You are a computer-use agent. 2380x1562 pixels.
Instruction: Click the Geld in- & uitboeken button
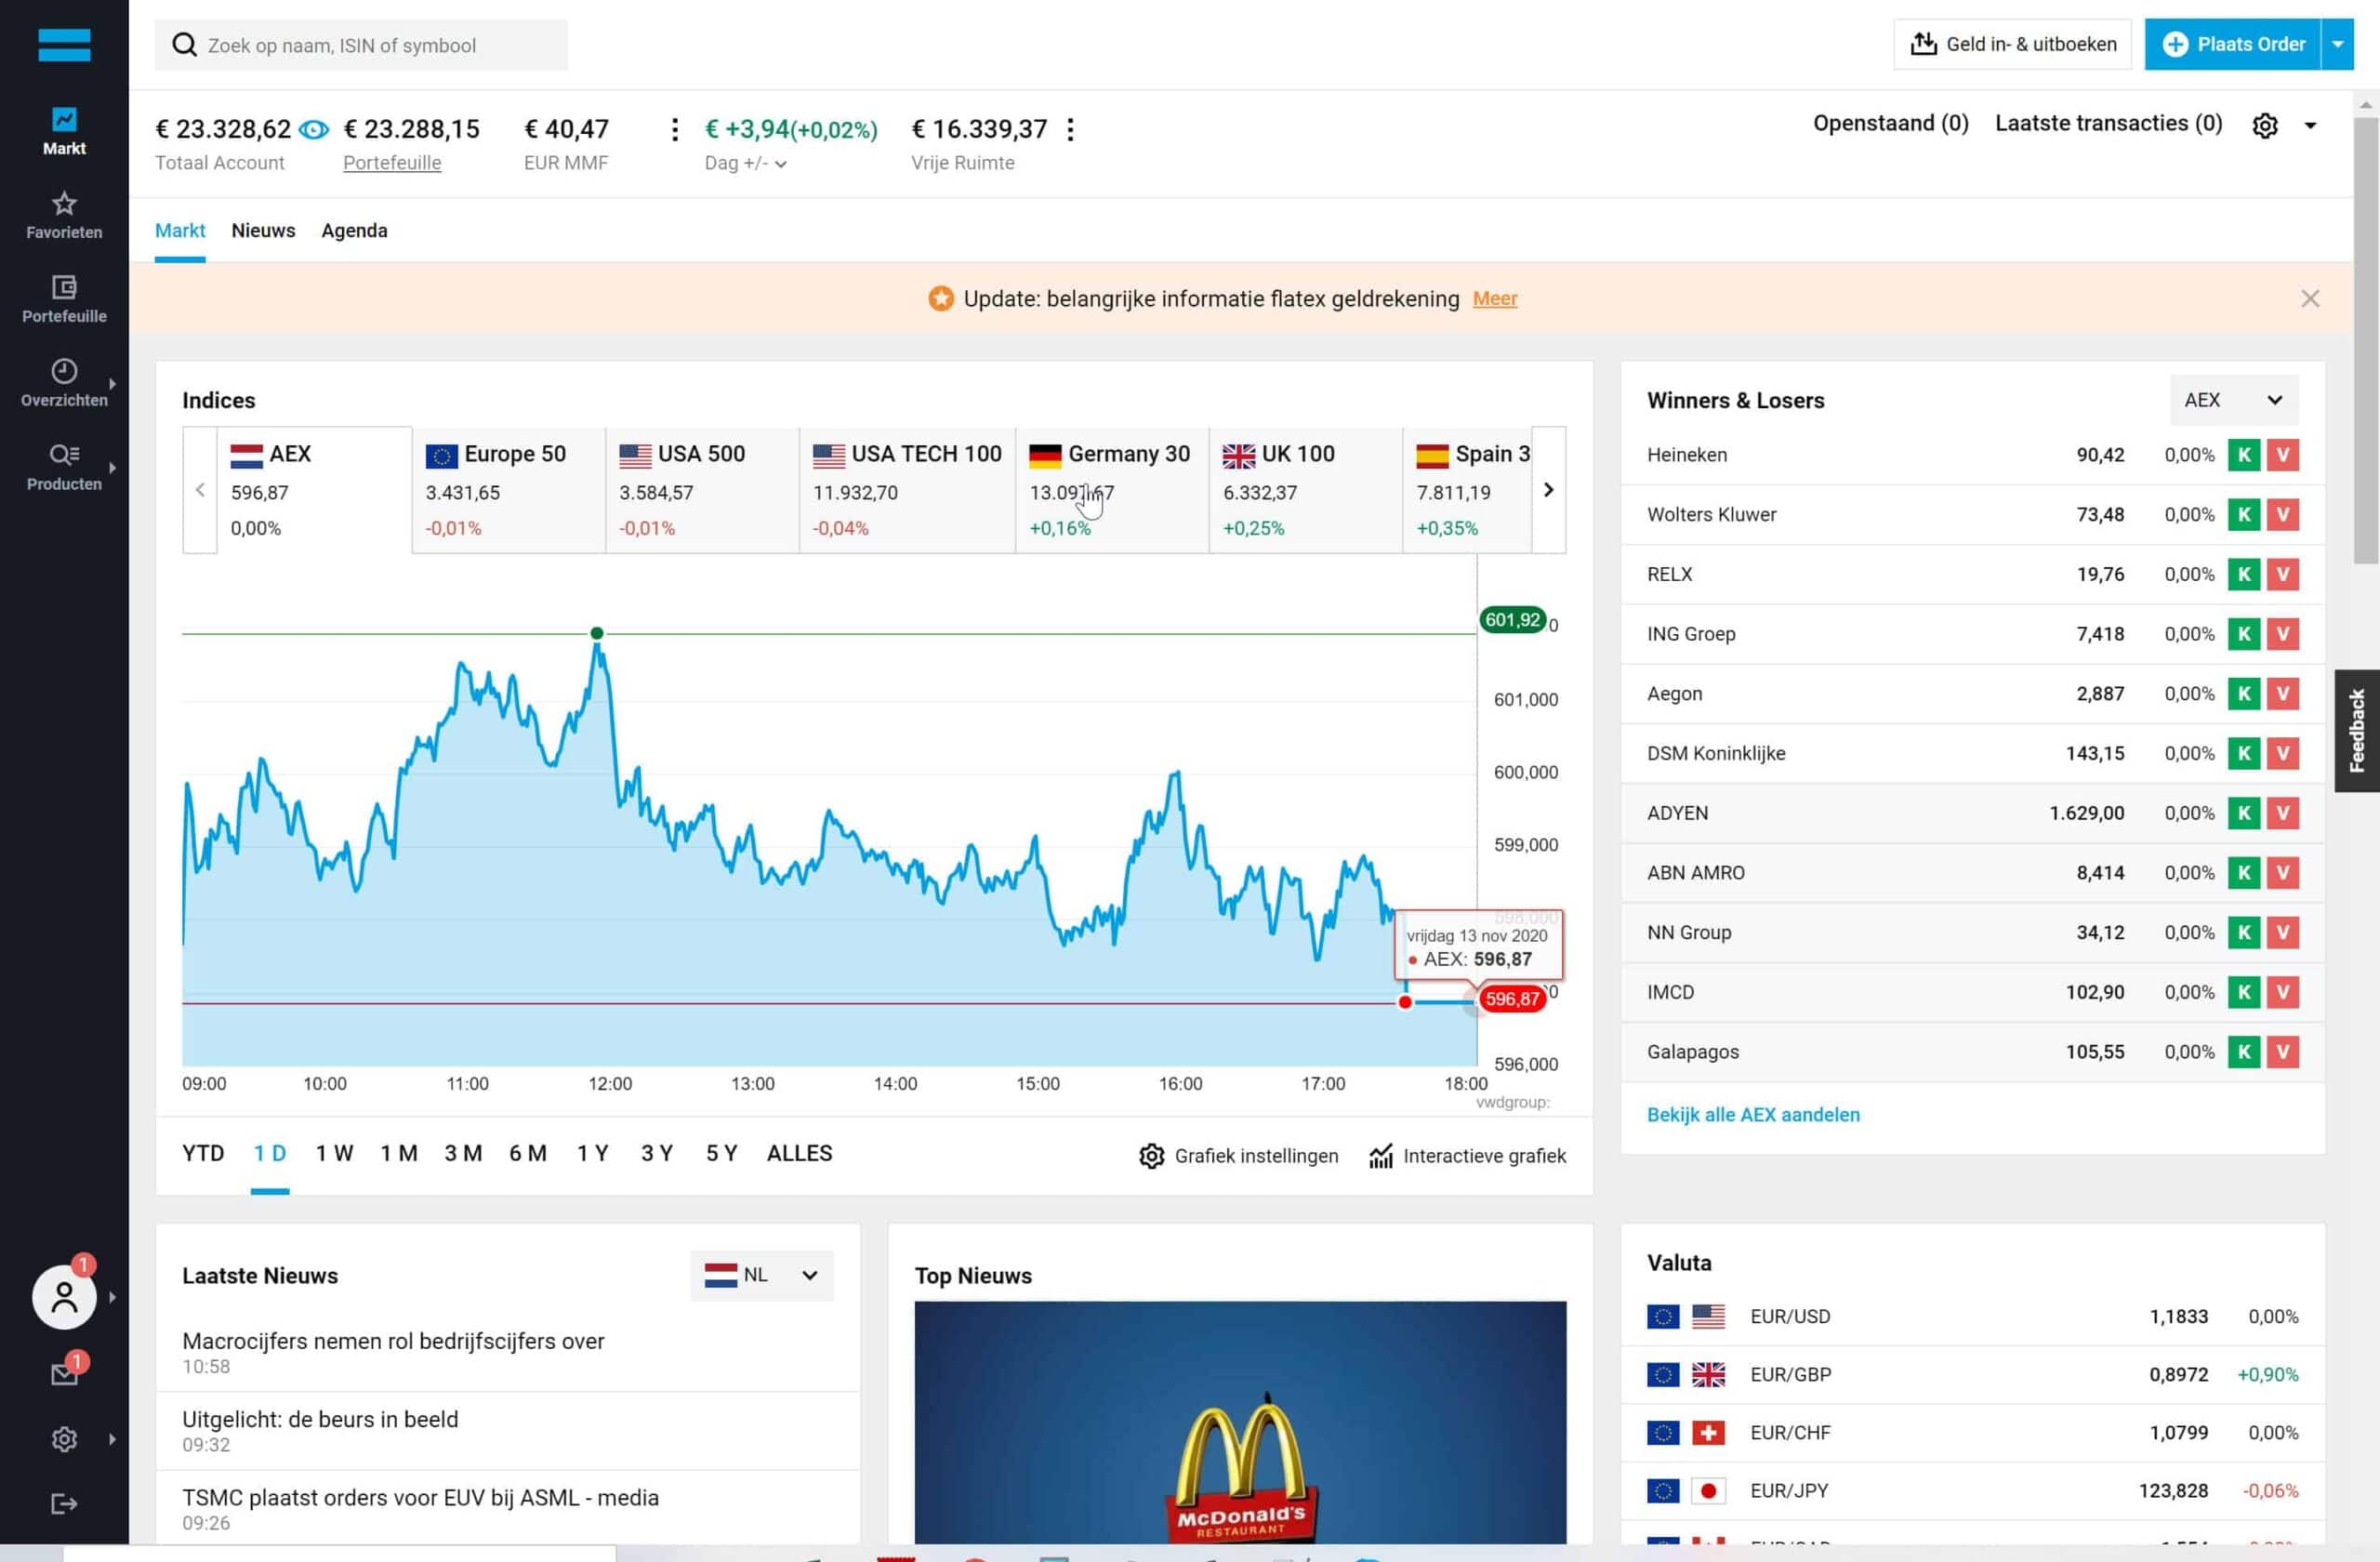click(2012, 44)
